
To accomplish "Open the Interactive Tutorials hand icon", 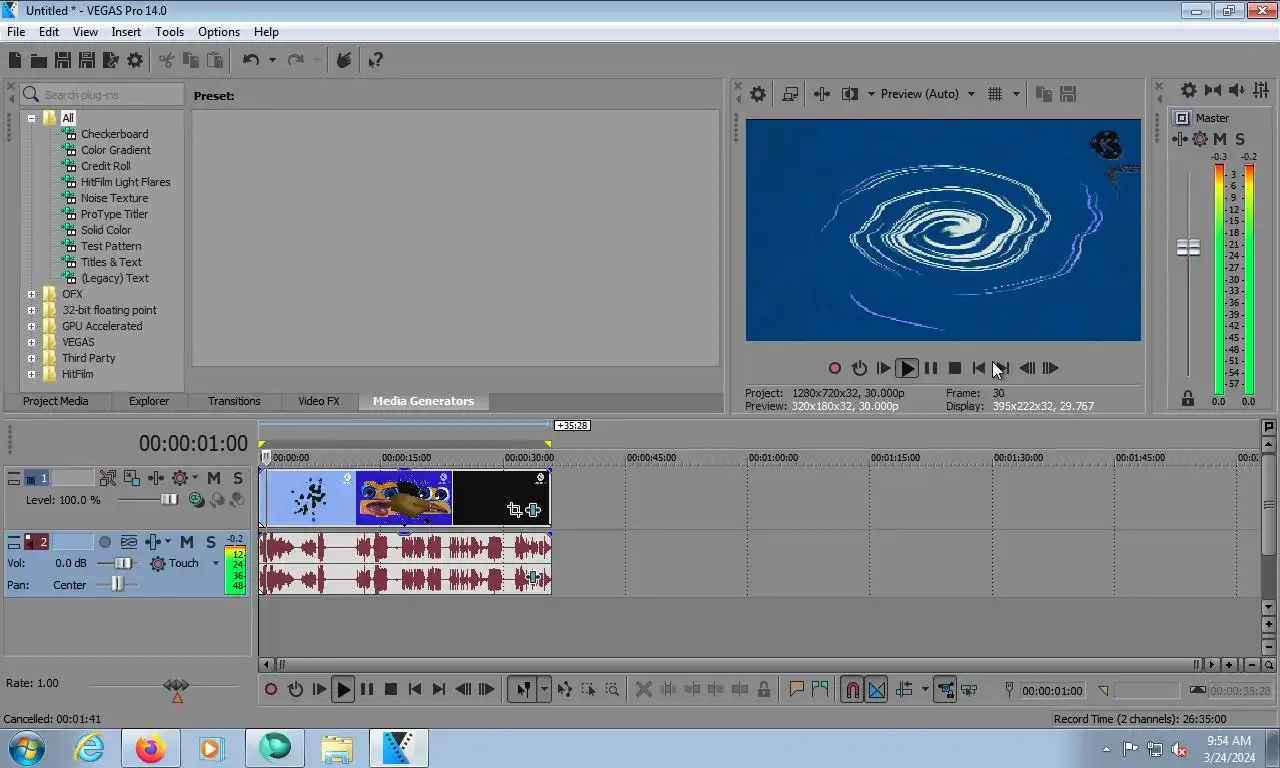I will click(x=344, y=60).
